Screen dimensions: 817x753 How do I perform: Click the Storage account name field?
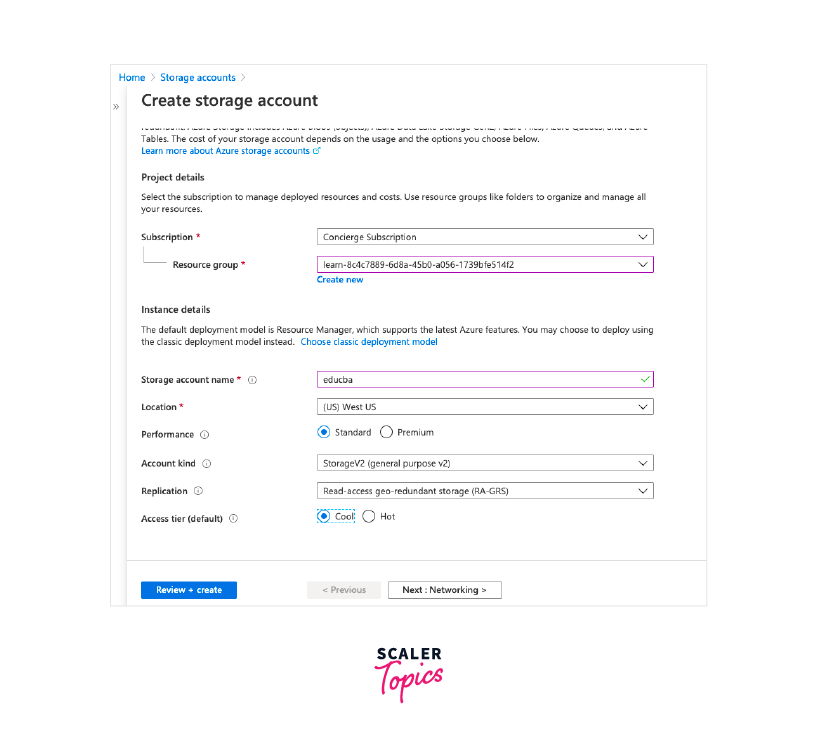(476, 380)
